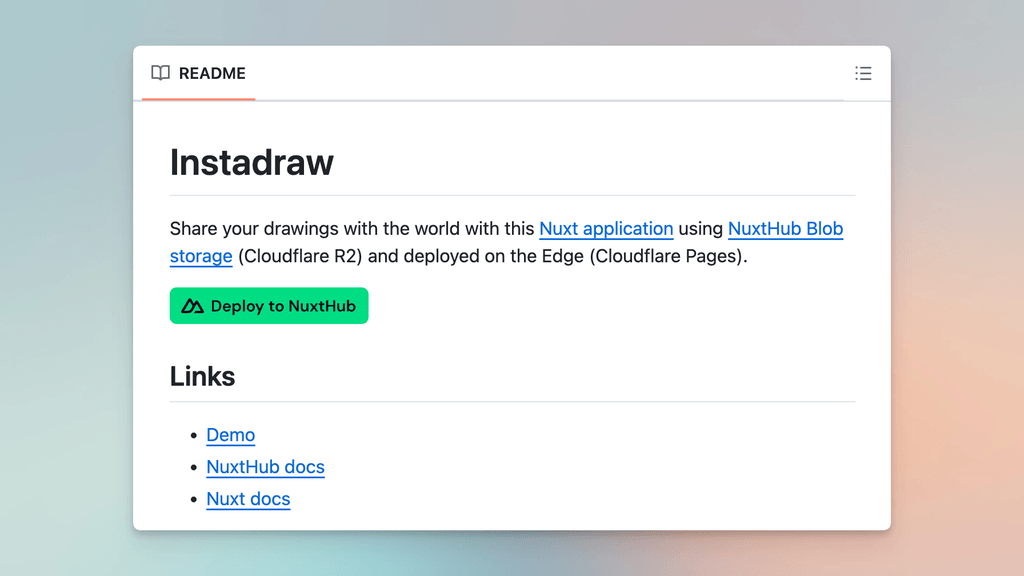The width and height of the screenshot is (1024, 576).
Task: Click the Instadraw page heading
Action: tap(251, 162)
